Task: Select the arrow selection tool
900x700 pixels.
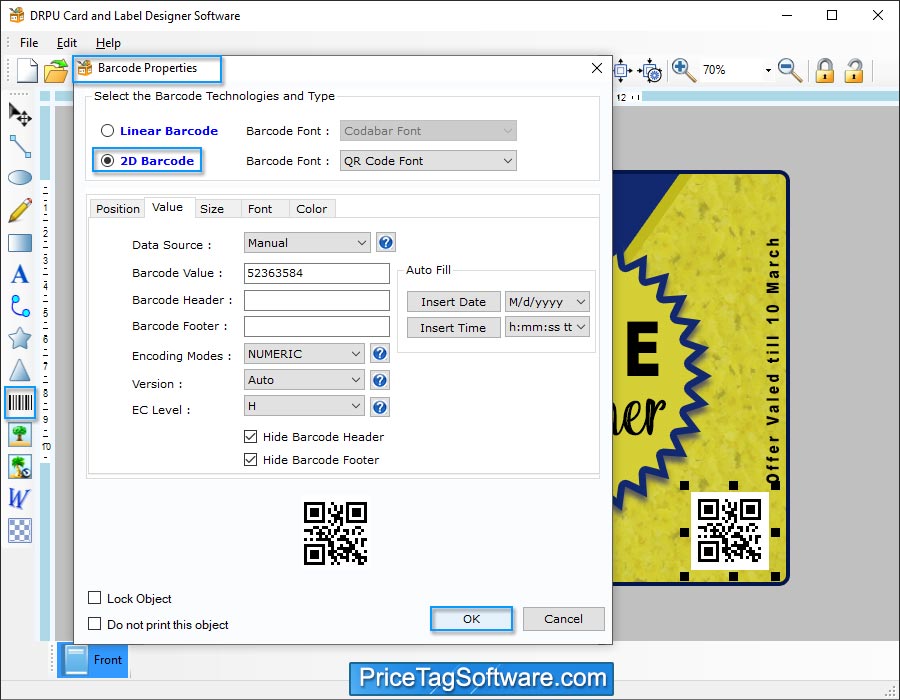Action: [20, 115]
